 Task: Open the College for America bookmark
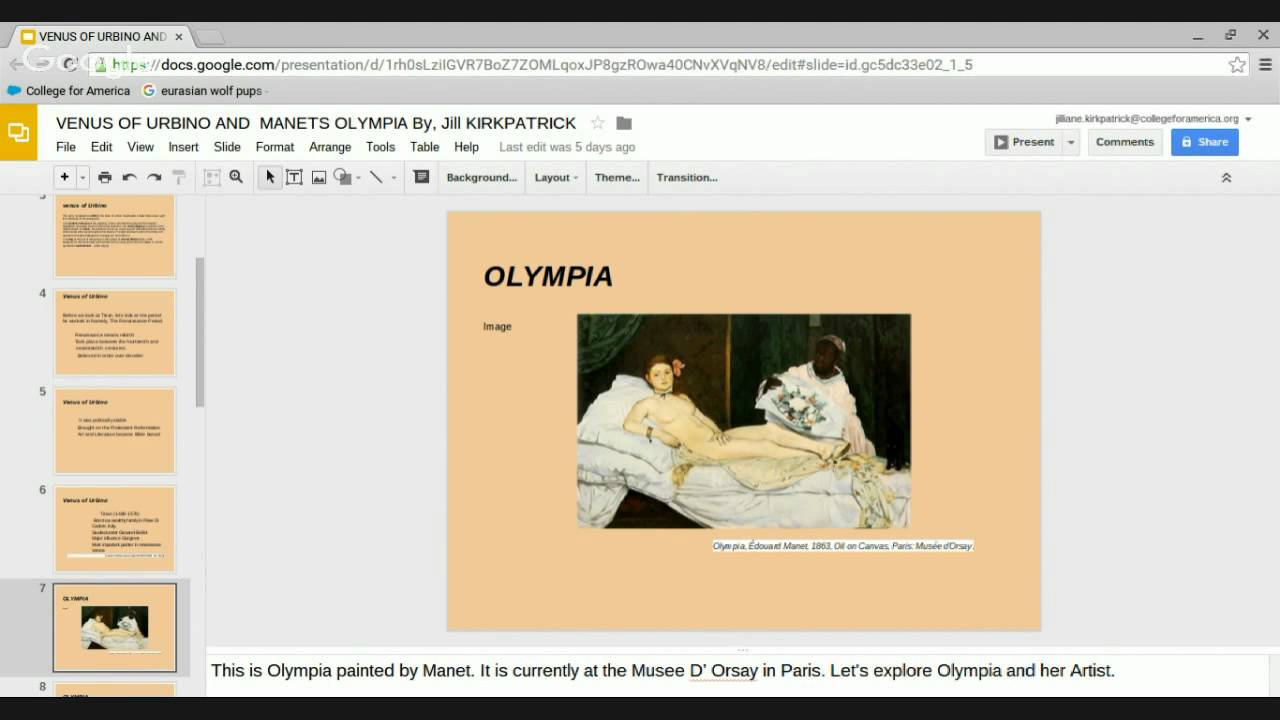[x=69, y=91]
